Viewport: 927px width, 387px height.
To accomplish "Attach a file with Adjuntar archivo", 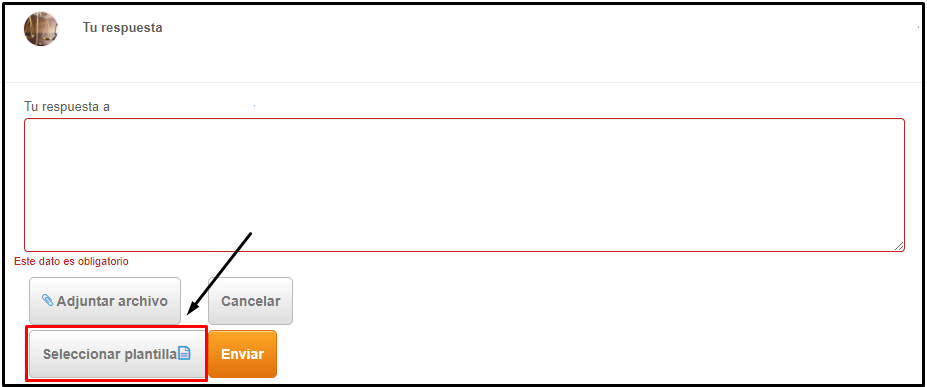I will pyautogui.click(x=105, y=301).
